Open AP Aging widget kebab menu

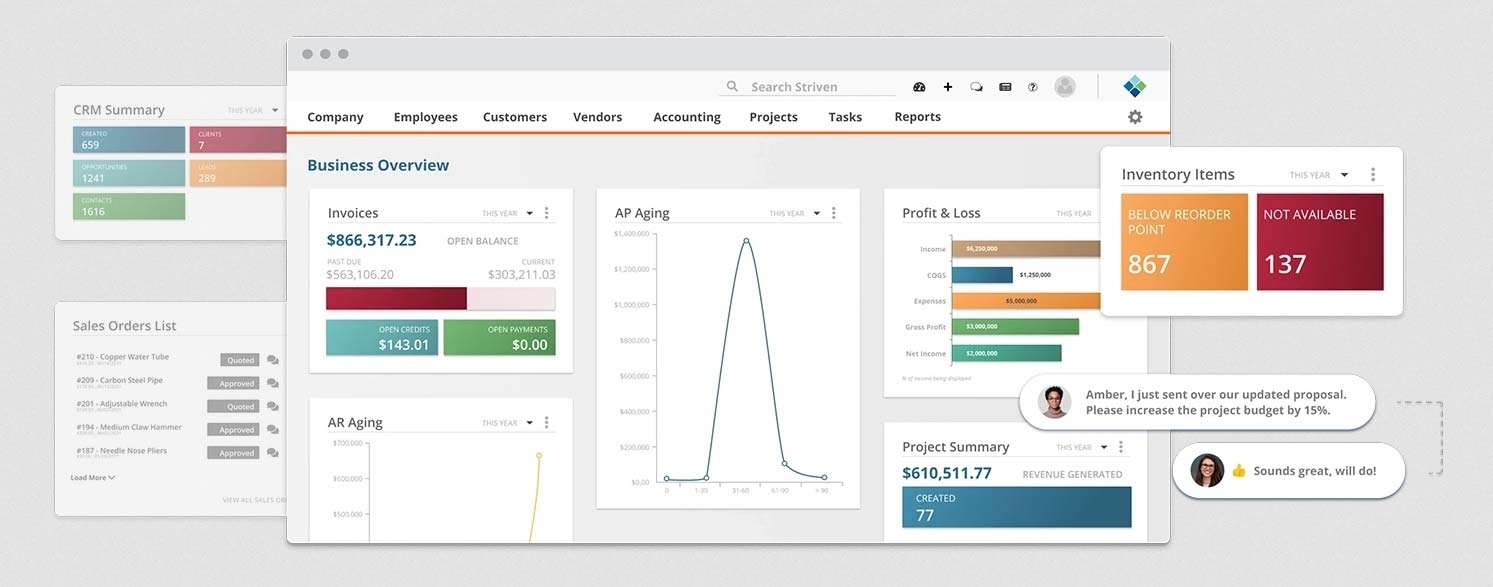point(833,213)
